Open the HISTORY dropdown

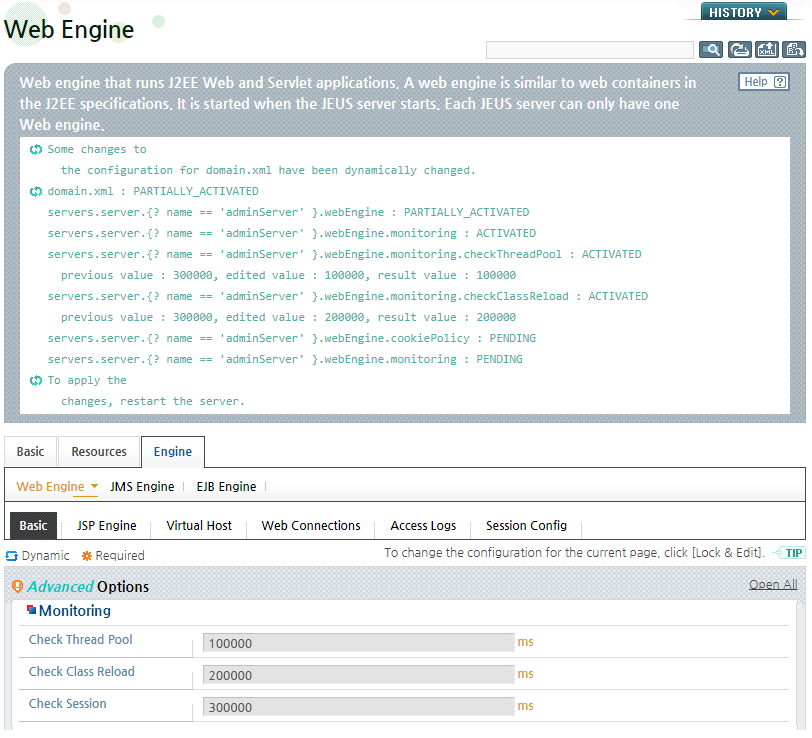(x=743, y=11)
